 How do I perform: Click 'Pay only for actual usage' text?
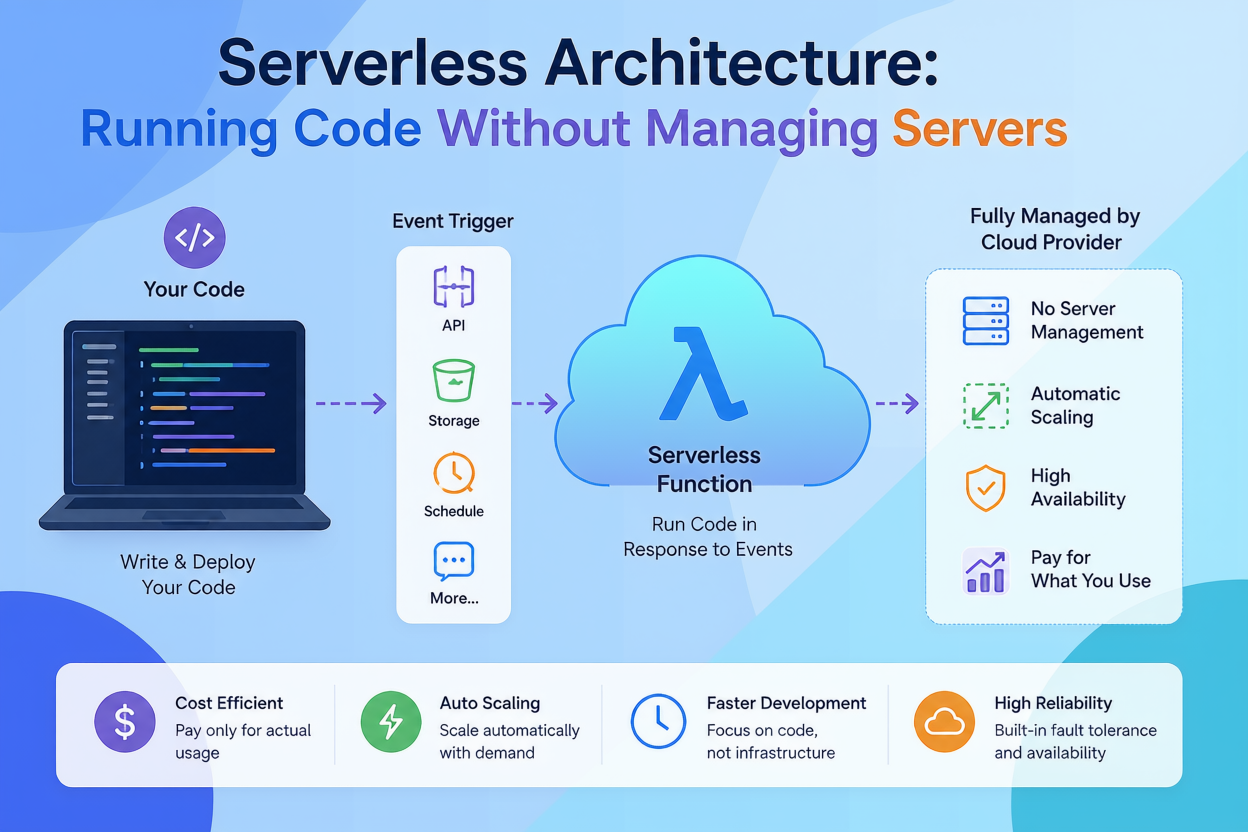(243, 741)
